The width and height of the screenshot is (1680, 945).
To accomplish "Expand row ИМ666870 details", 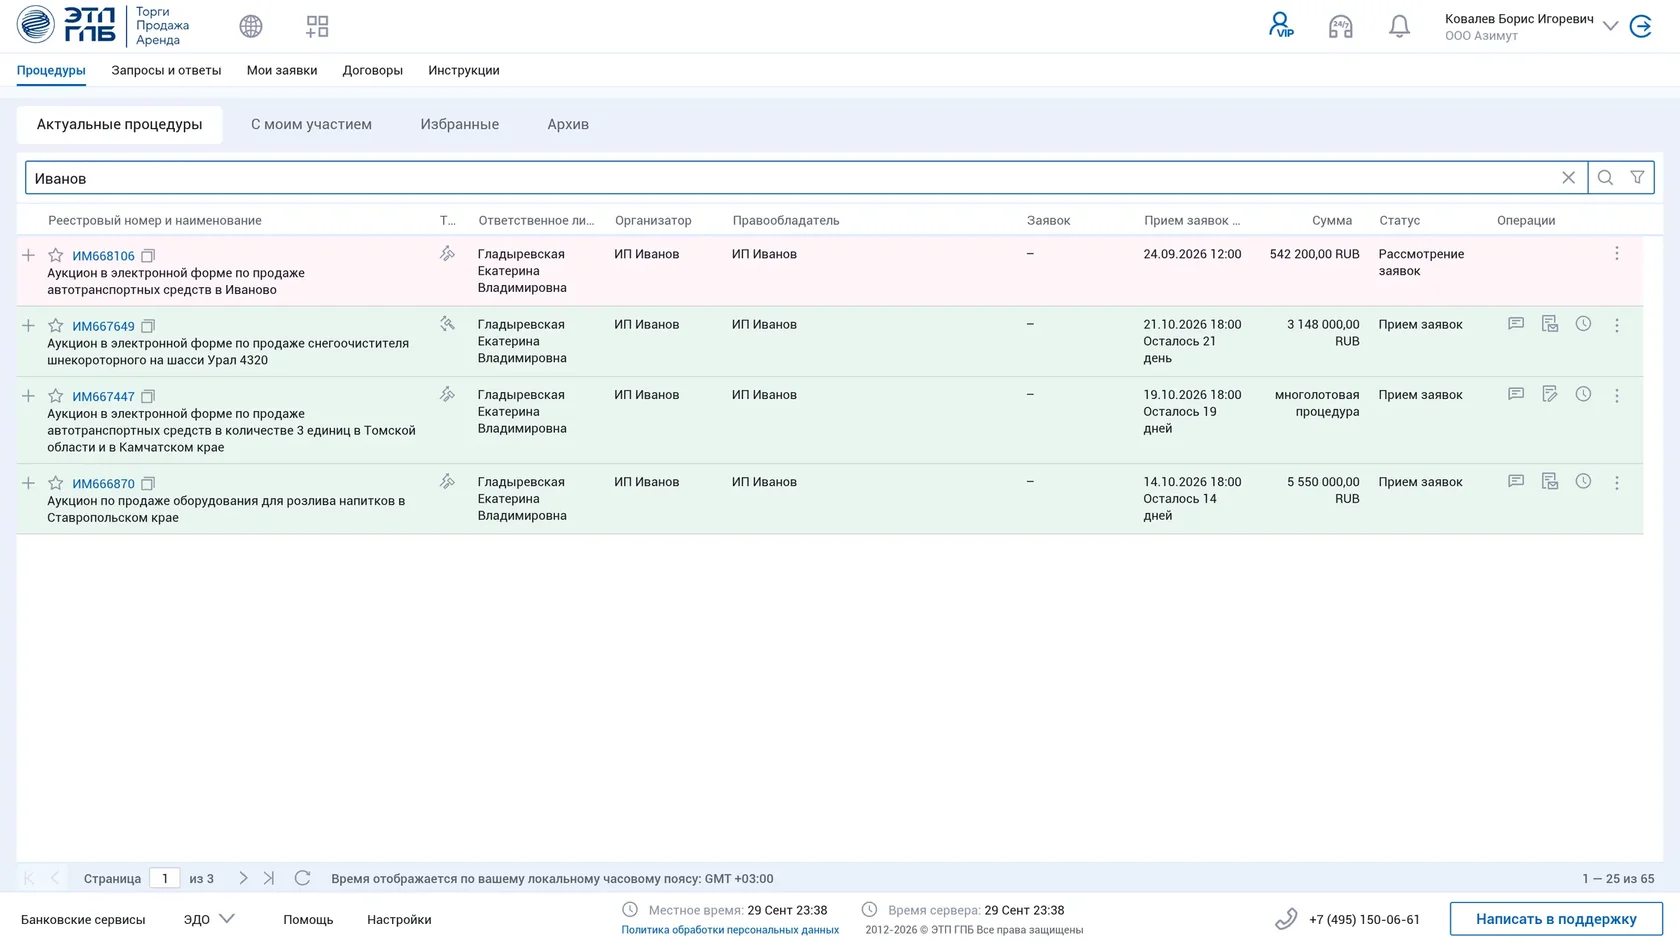I will pos(28,483).
